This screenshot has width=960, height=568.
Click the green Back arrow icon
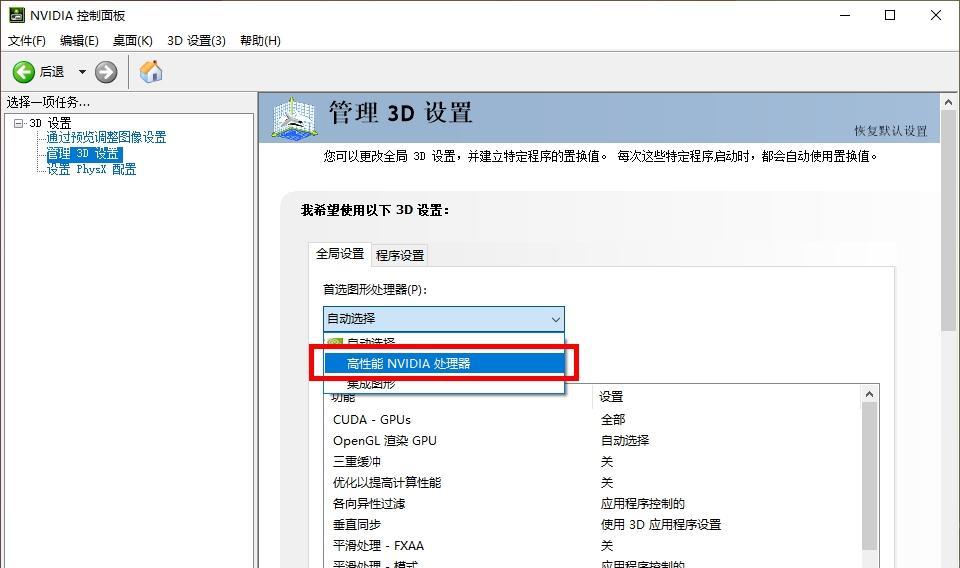tap(24, 72)
